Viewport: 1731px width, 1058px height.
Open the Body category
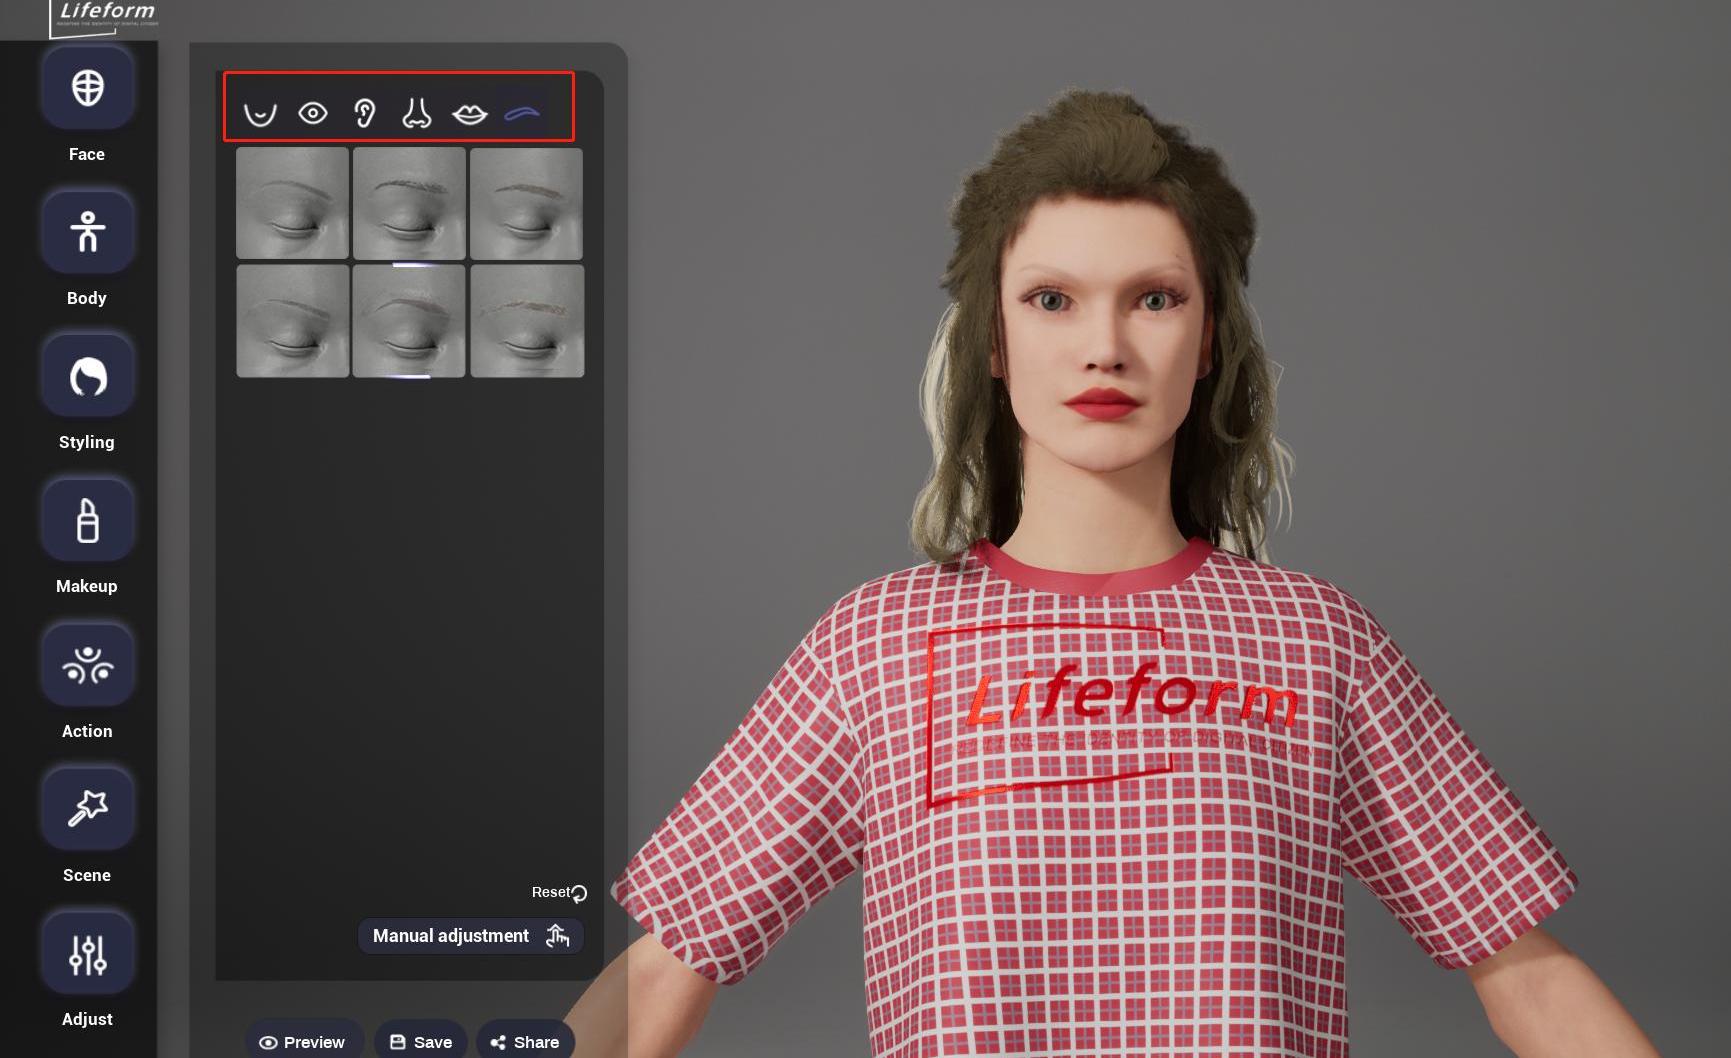[x=88, y=232]
